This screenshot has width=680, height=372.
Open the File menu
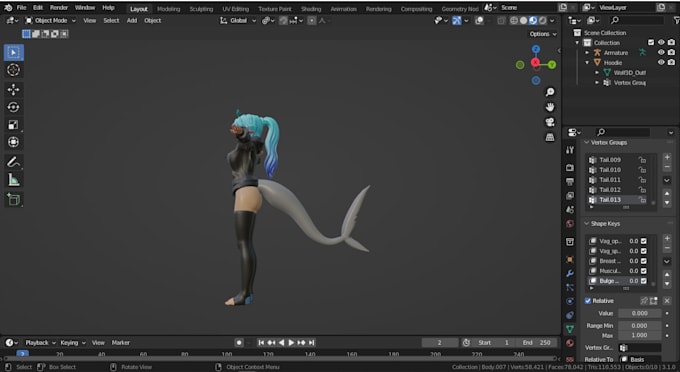click(21, 8)
